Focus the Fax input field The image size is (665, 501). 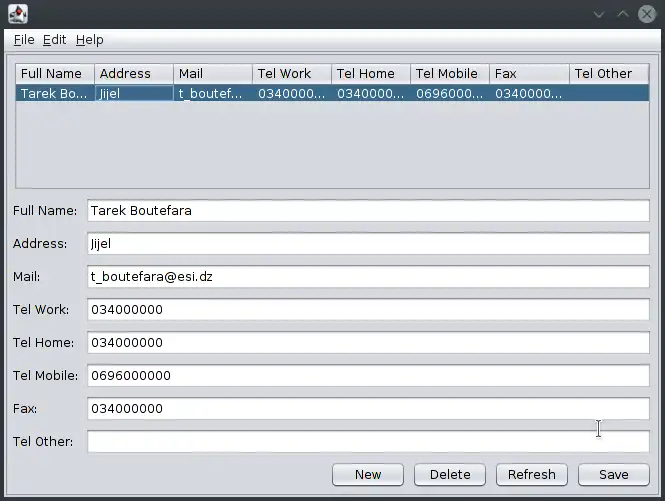(368, 409)
